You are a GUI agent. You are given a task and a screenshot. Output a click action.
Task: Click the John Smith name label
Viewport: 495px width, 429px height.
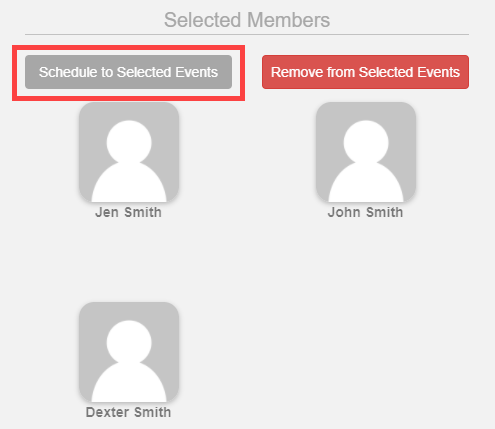pyautogui.click(x=365, y=212)
